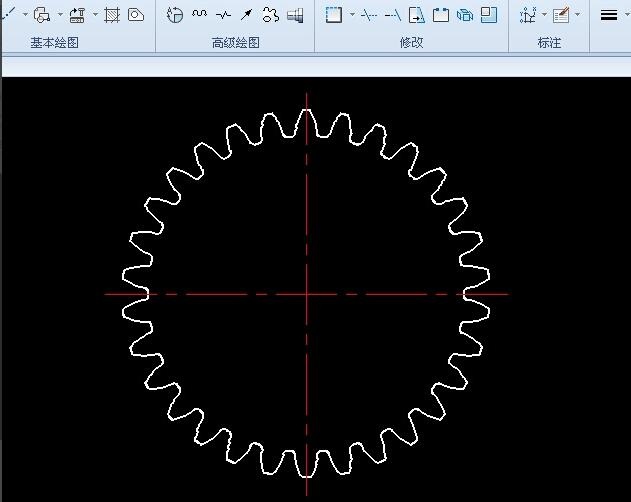Image resolution: width=631 pixels, height=502 pixels.
Task: Click the irregular closed curve icon
Action: tap(270, 15)
